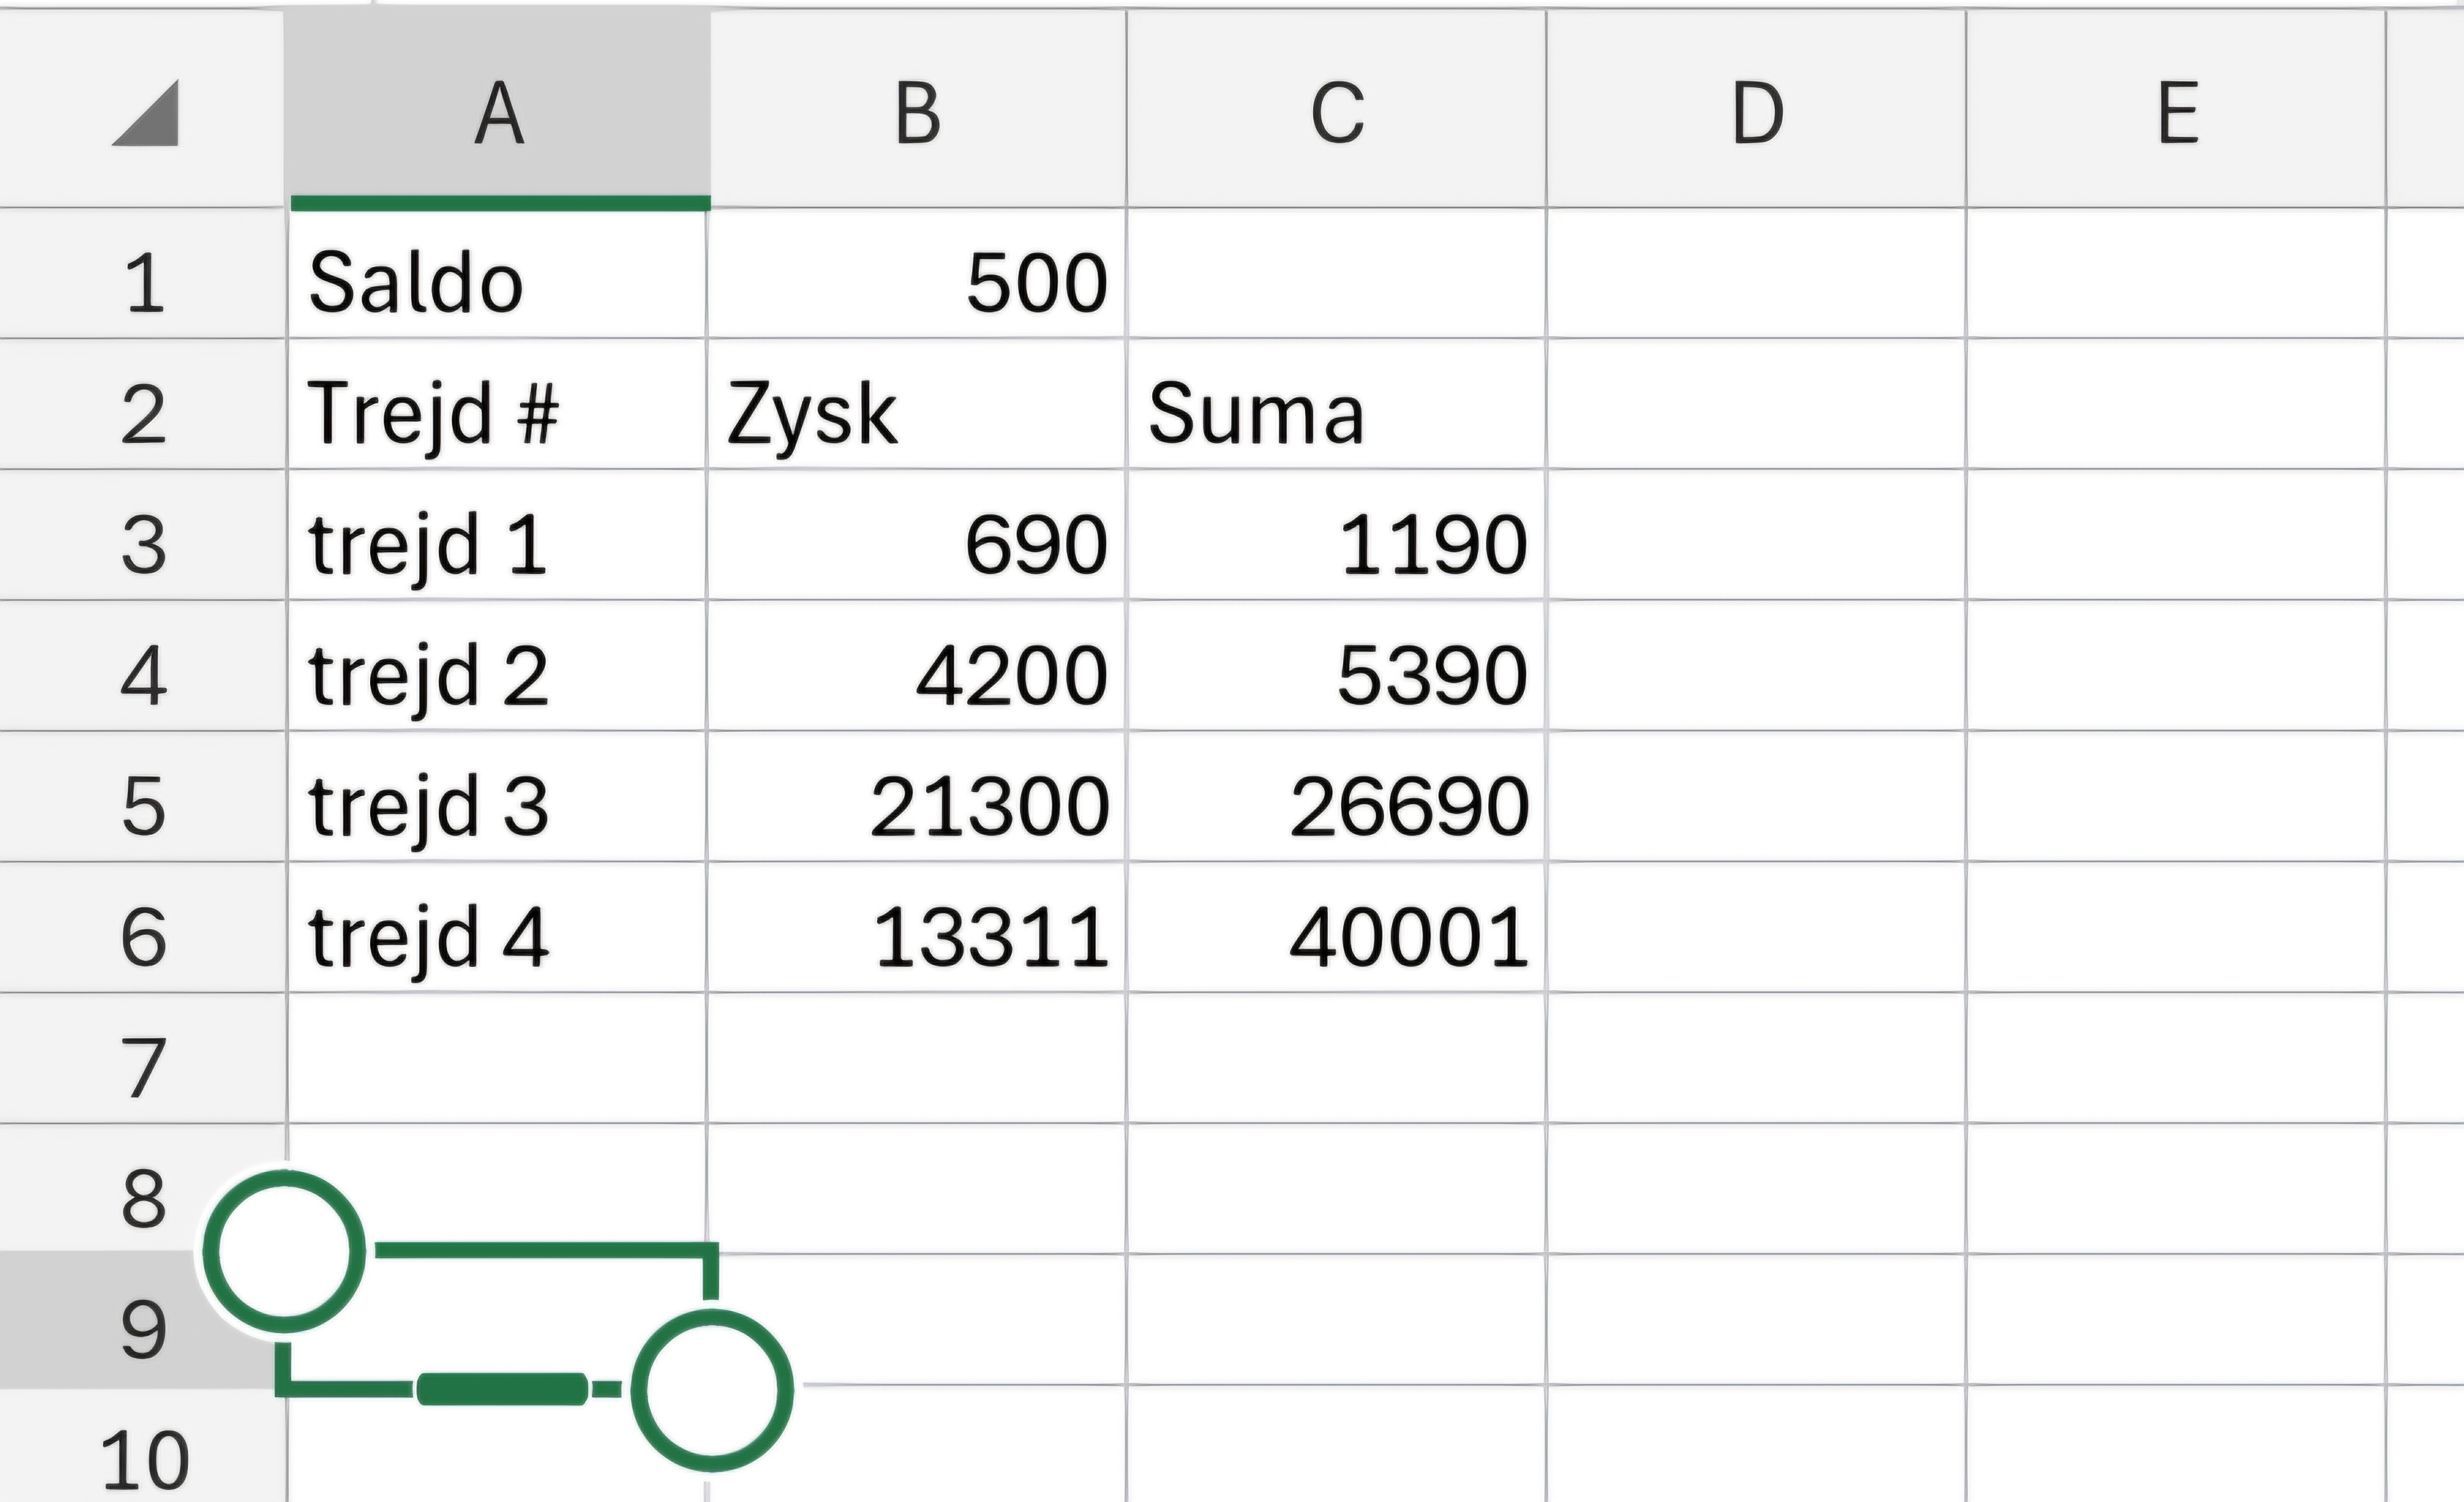Select column A header

pos(498,112)
